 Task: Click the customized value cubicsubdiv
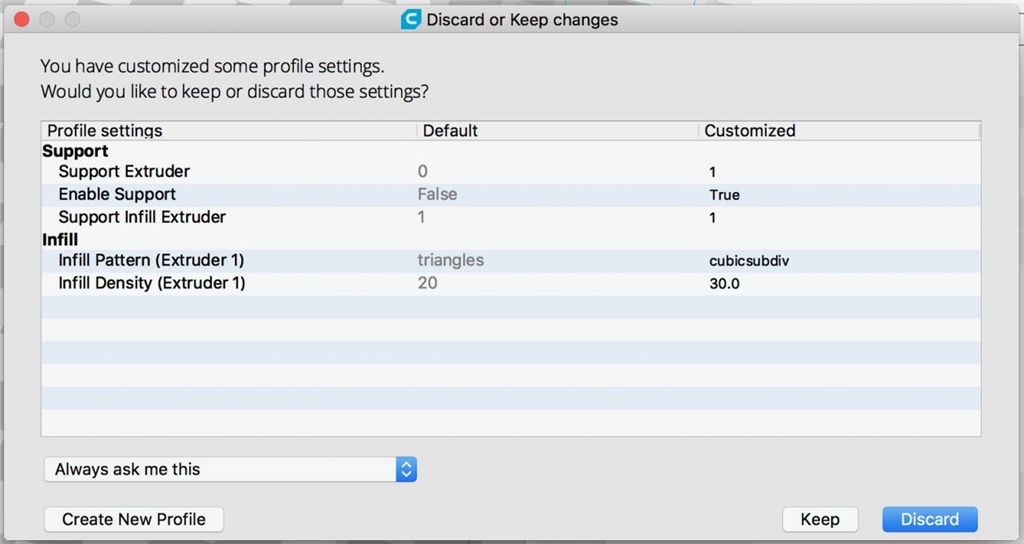click(x=749, y=261)
